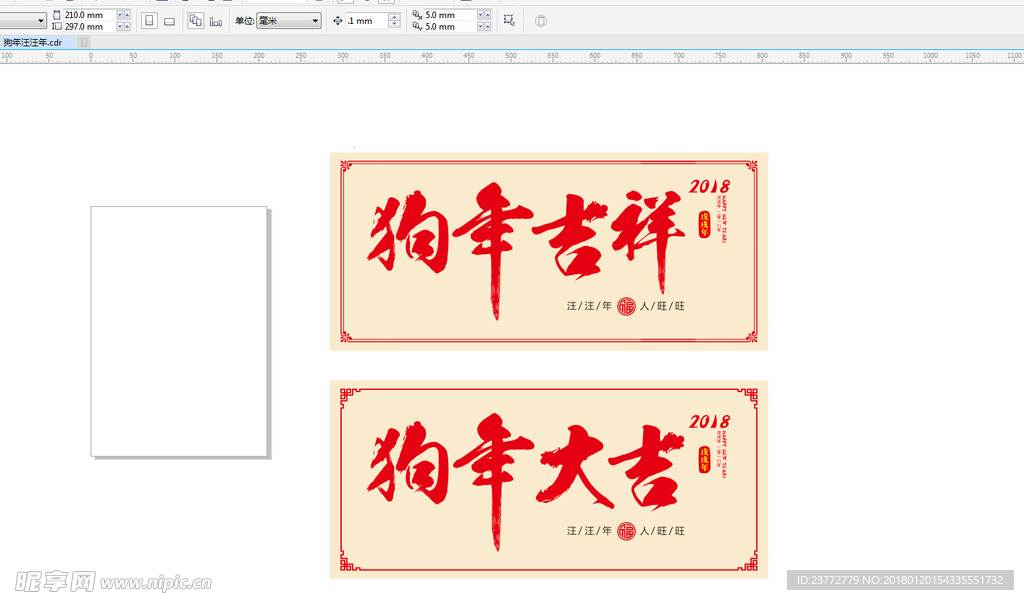
Task: Enable treat-all-objects-as-filled mode
Action: 539,21
